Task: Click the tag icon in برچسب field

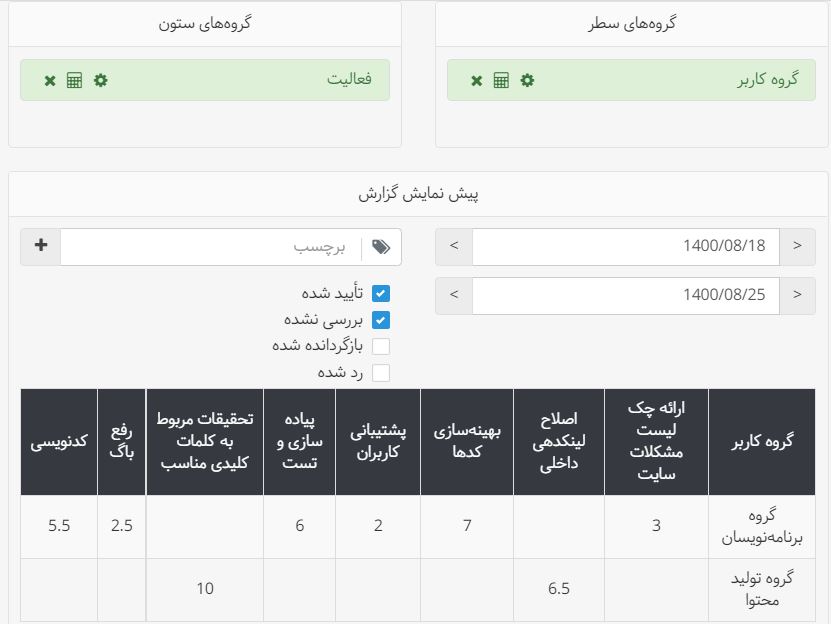Action: [x=381, y=247]
